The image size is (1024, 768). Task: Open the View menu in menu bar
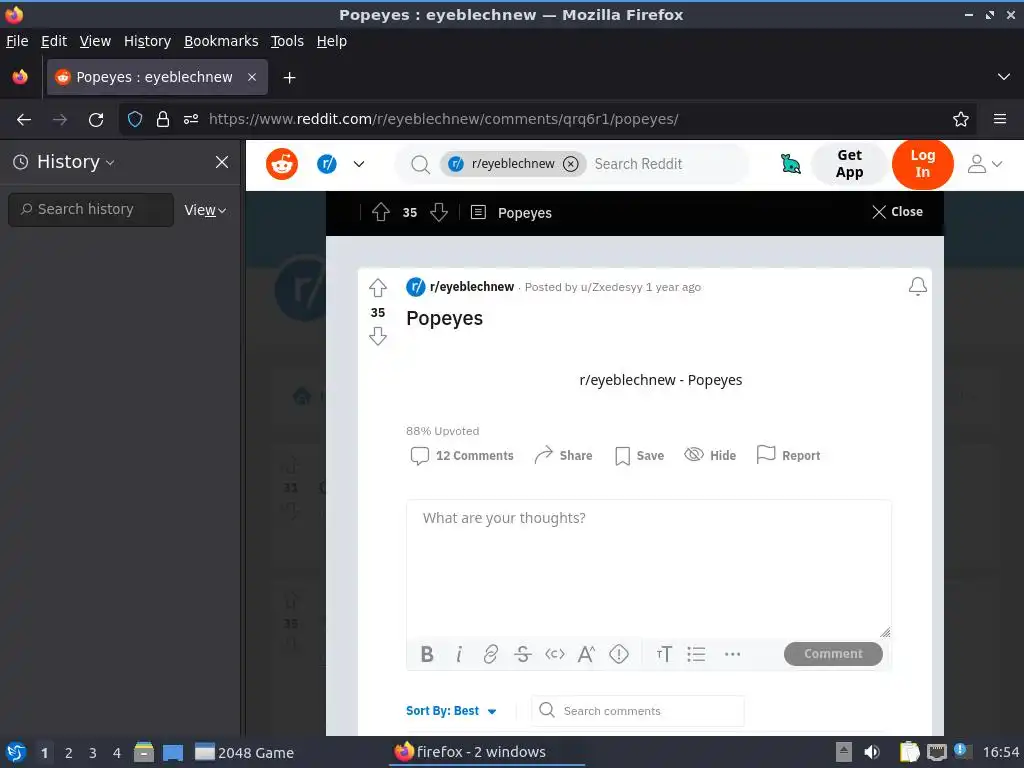point(95,41)
